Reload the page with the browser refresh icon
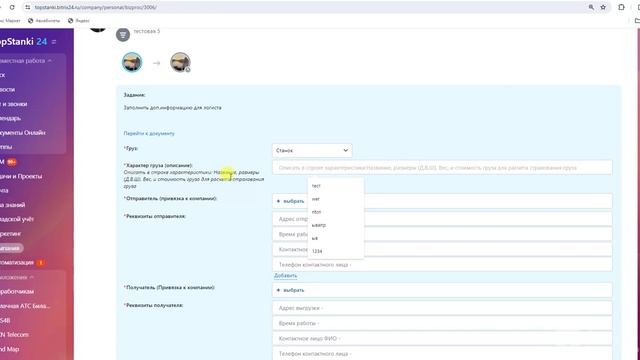 click(12, 7)
